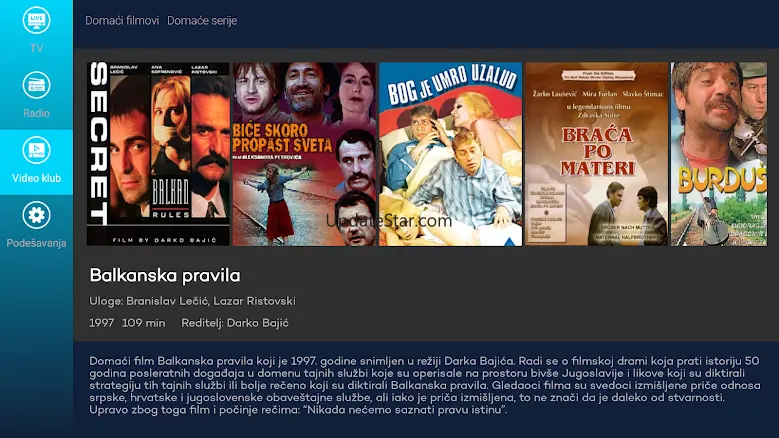Image resolution: width=779 pixels, height=438 pixels.
Task: Select the Burduš movie poster
Action: (x=719, y=154)
